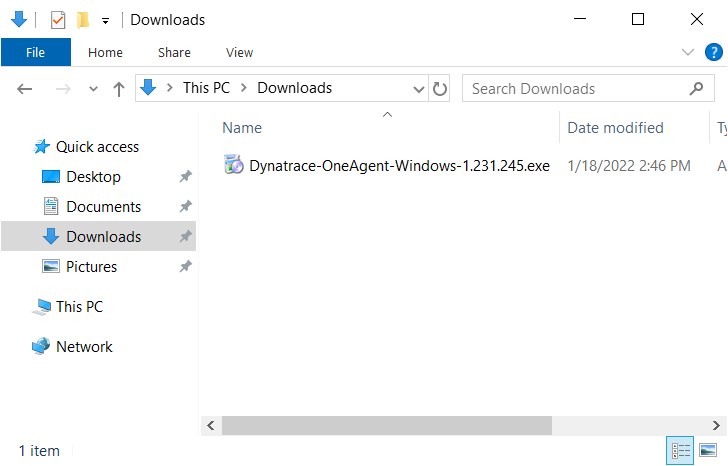Select Network in the navigation pane
This screenshot has height=466, width=728.
(x=84, y=346)
